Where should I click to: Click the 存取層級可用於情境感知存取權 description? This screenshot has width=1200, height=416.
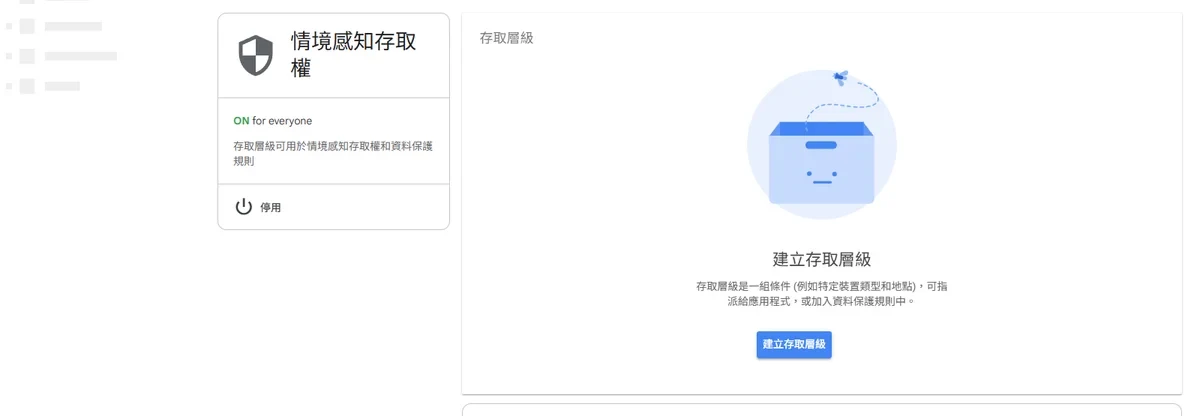333,153
